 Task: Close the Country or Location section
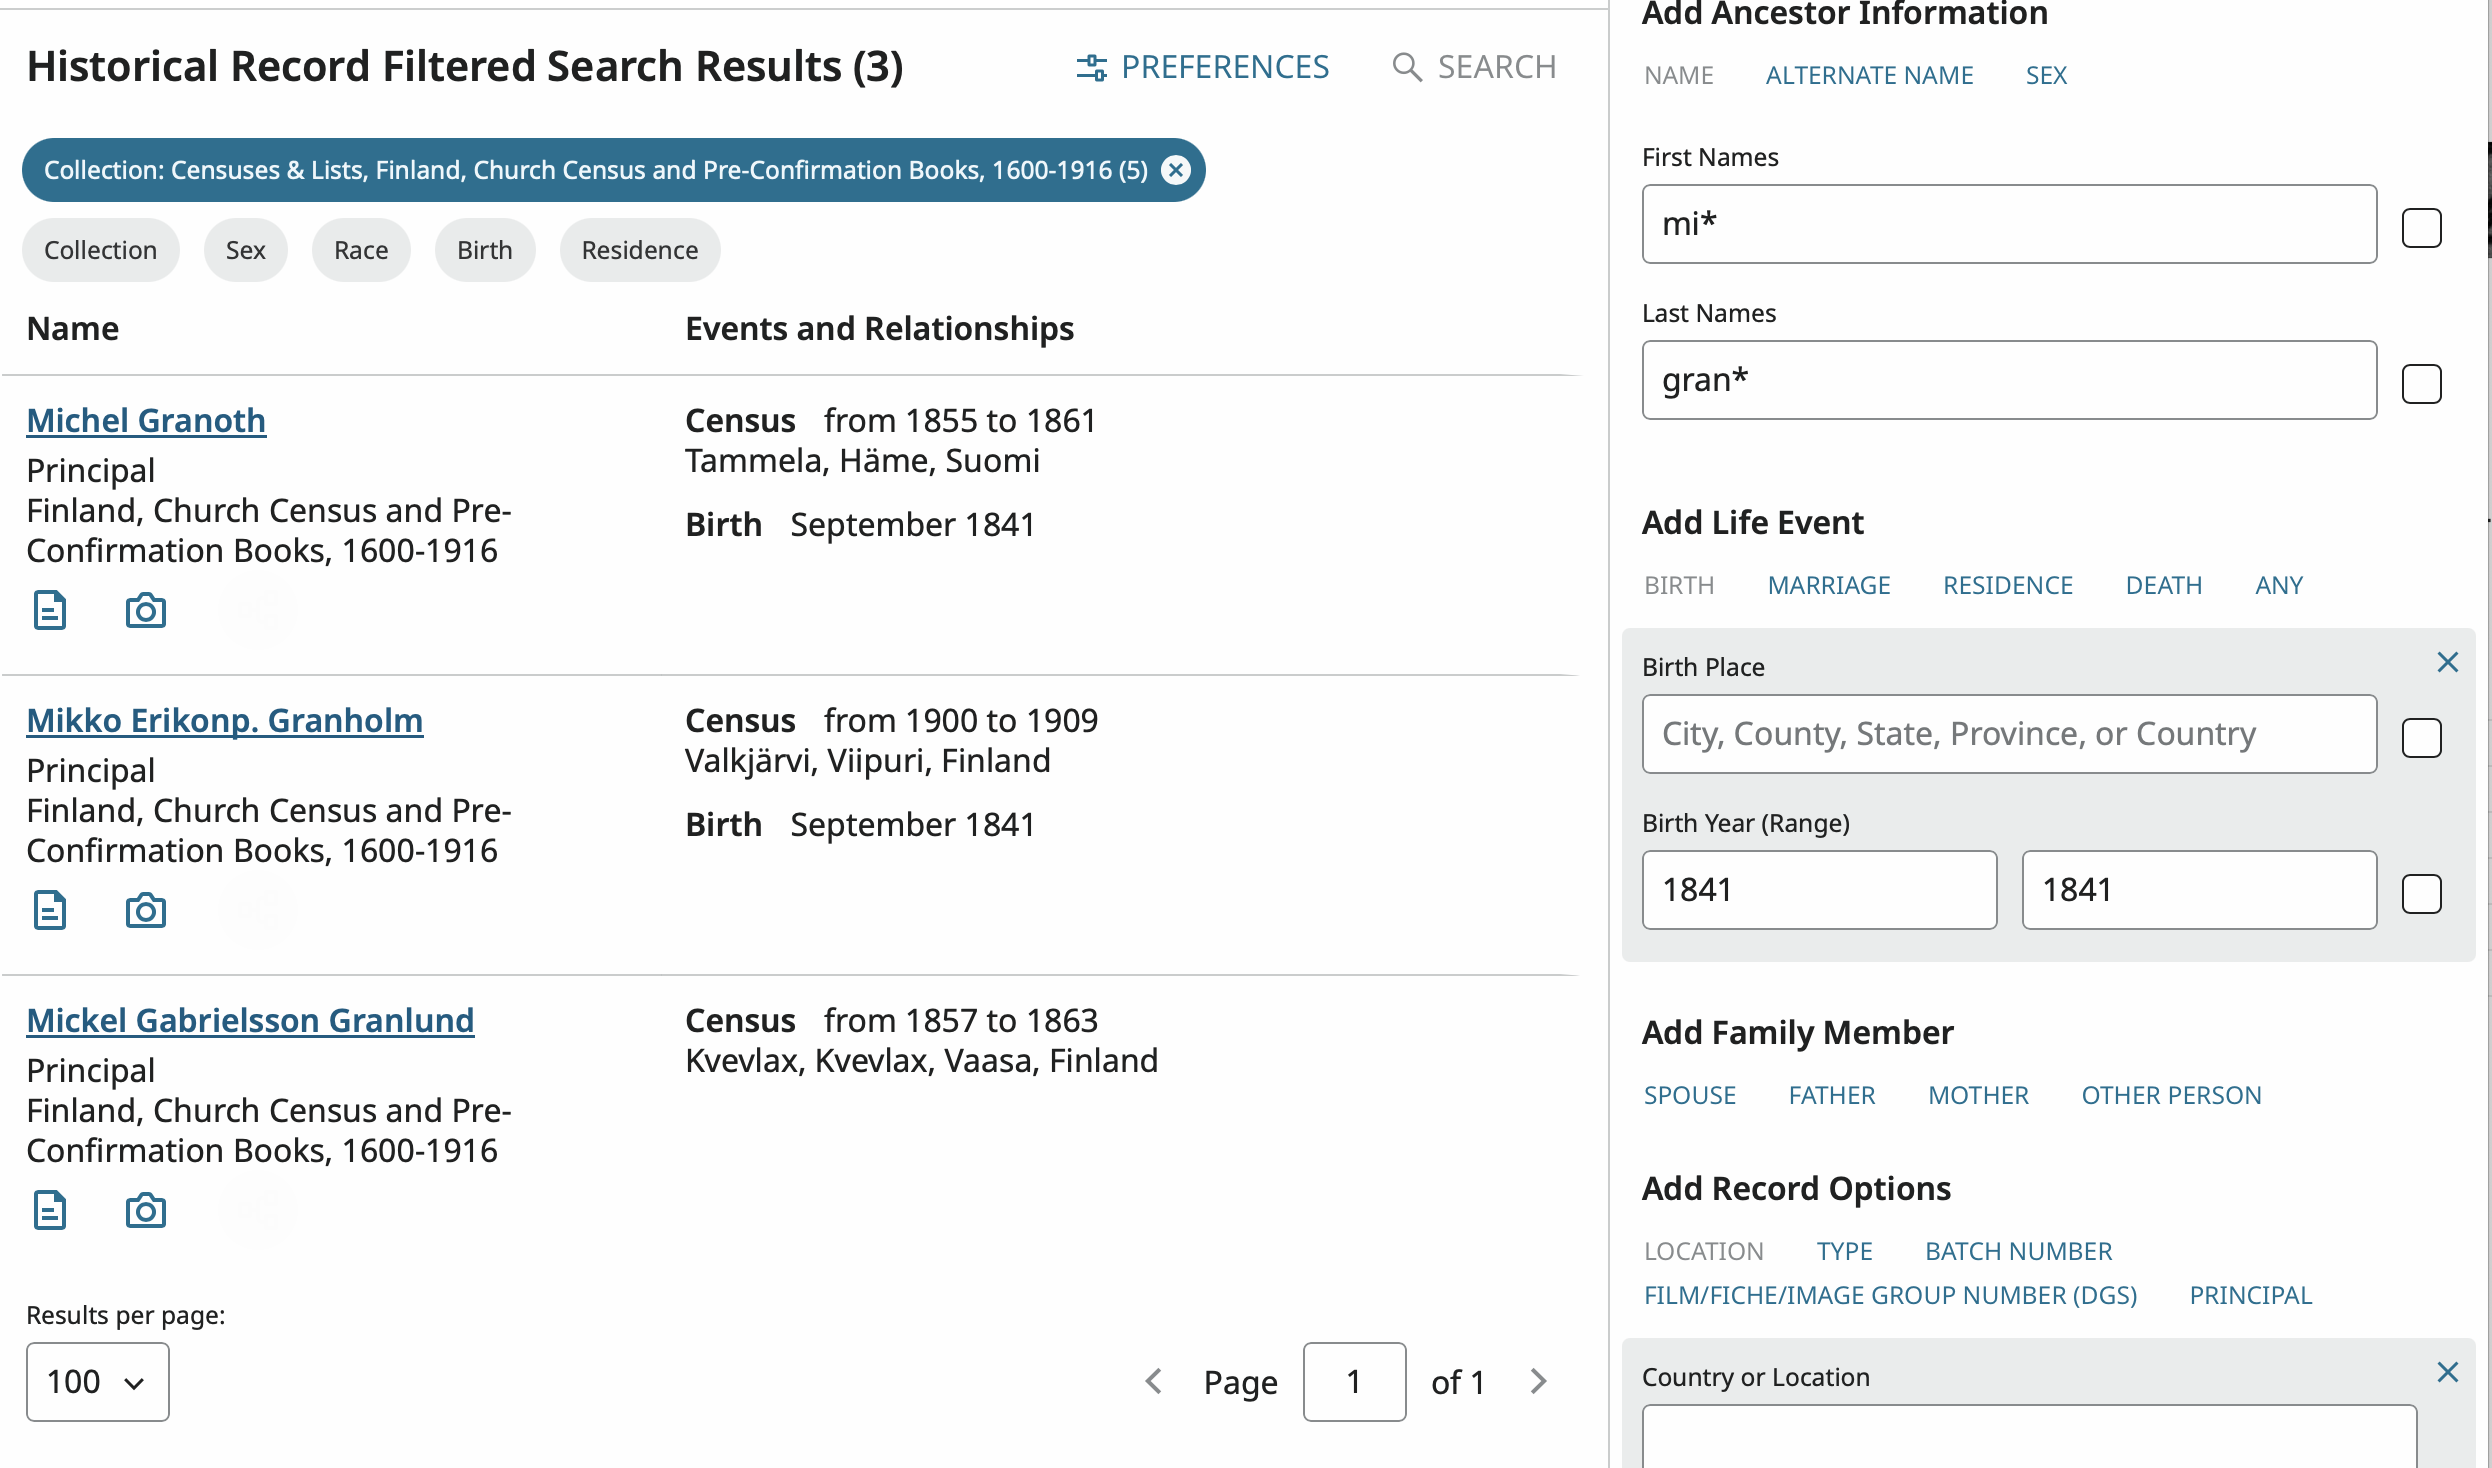coord(2447,1372)
